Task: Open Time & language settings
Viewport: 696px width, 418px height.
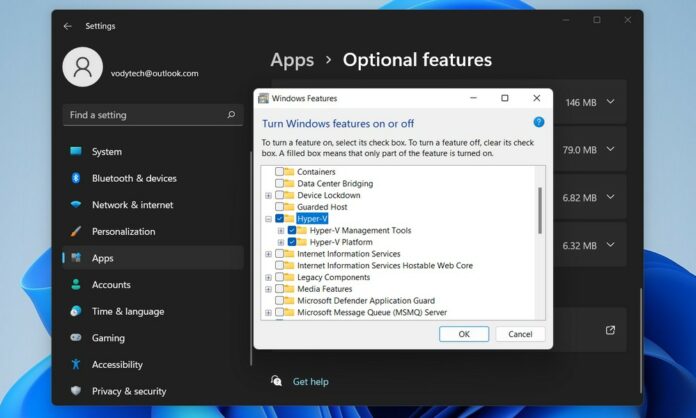Action: pyautogui.click(x=153, y=312)
